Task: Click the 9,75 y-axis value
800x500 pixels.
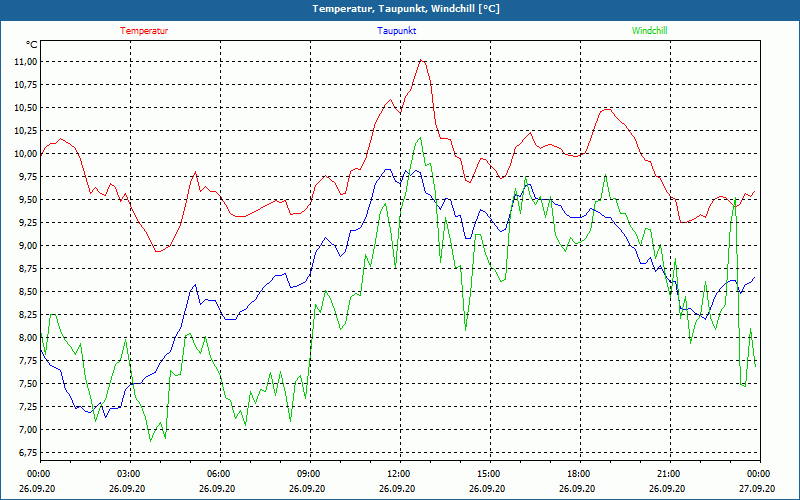Action: 28,177
